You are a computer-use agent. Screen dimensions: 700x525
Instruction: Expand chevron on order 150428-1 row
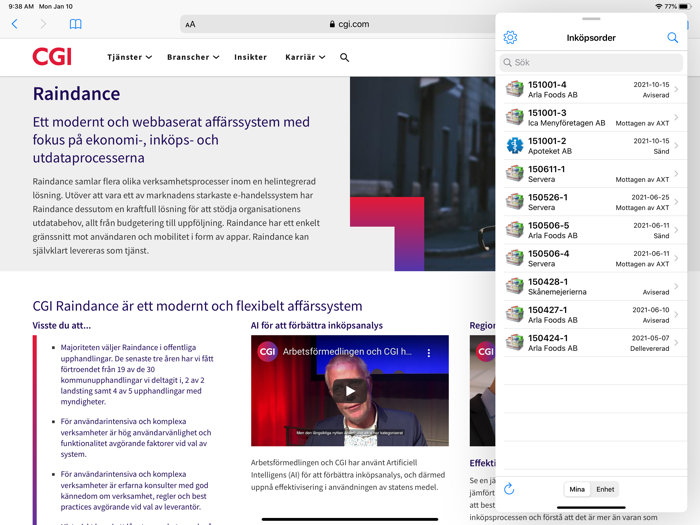(x=677, y=286)
